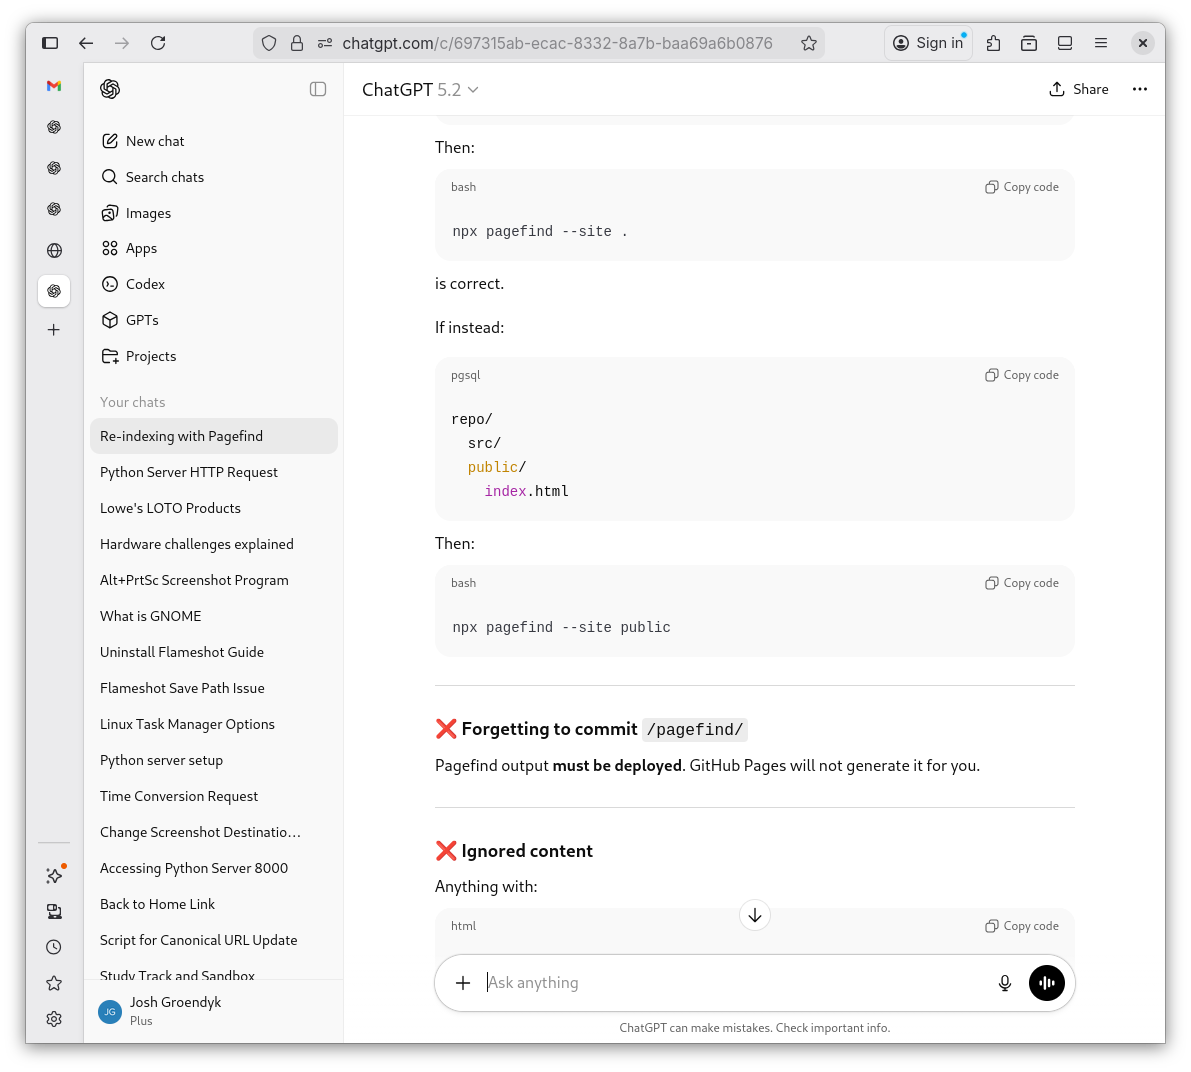Open the conversation options kebab menu
1191x1072 pixels.
point(1139,89)
